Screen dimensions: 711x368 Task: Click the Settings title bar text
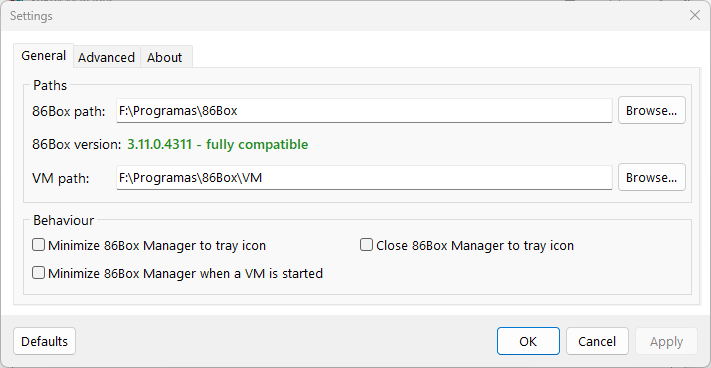pos(31,16)
